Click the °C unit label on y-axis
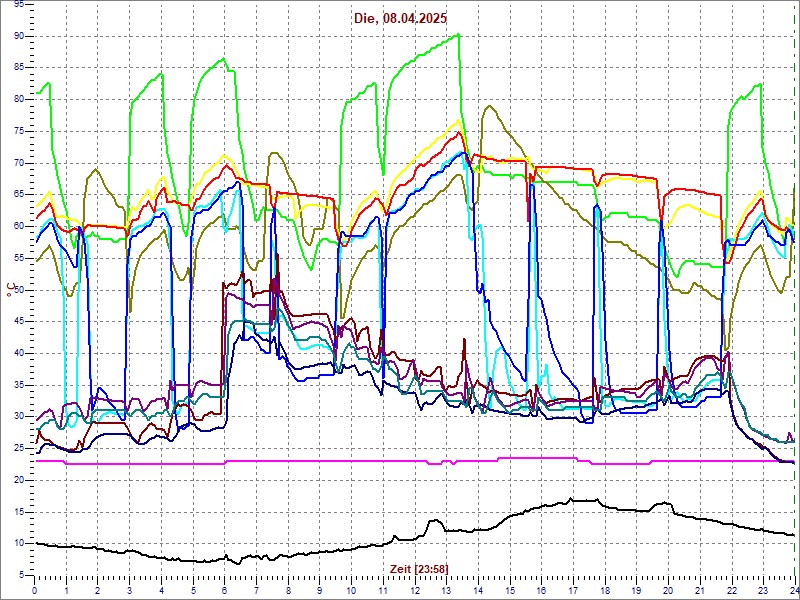 point(10,289)
